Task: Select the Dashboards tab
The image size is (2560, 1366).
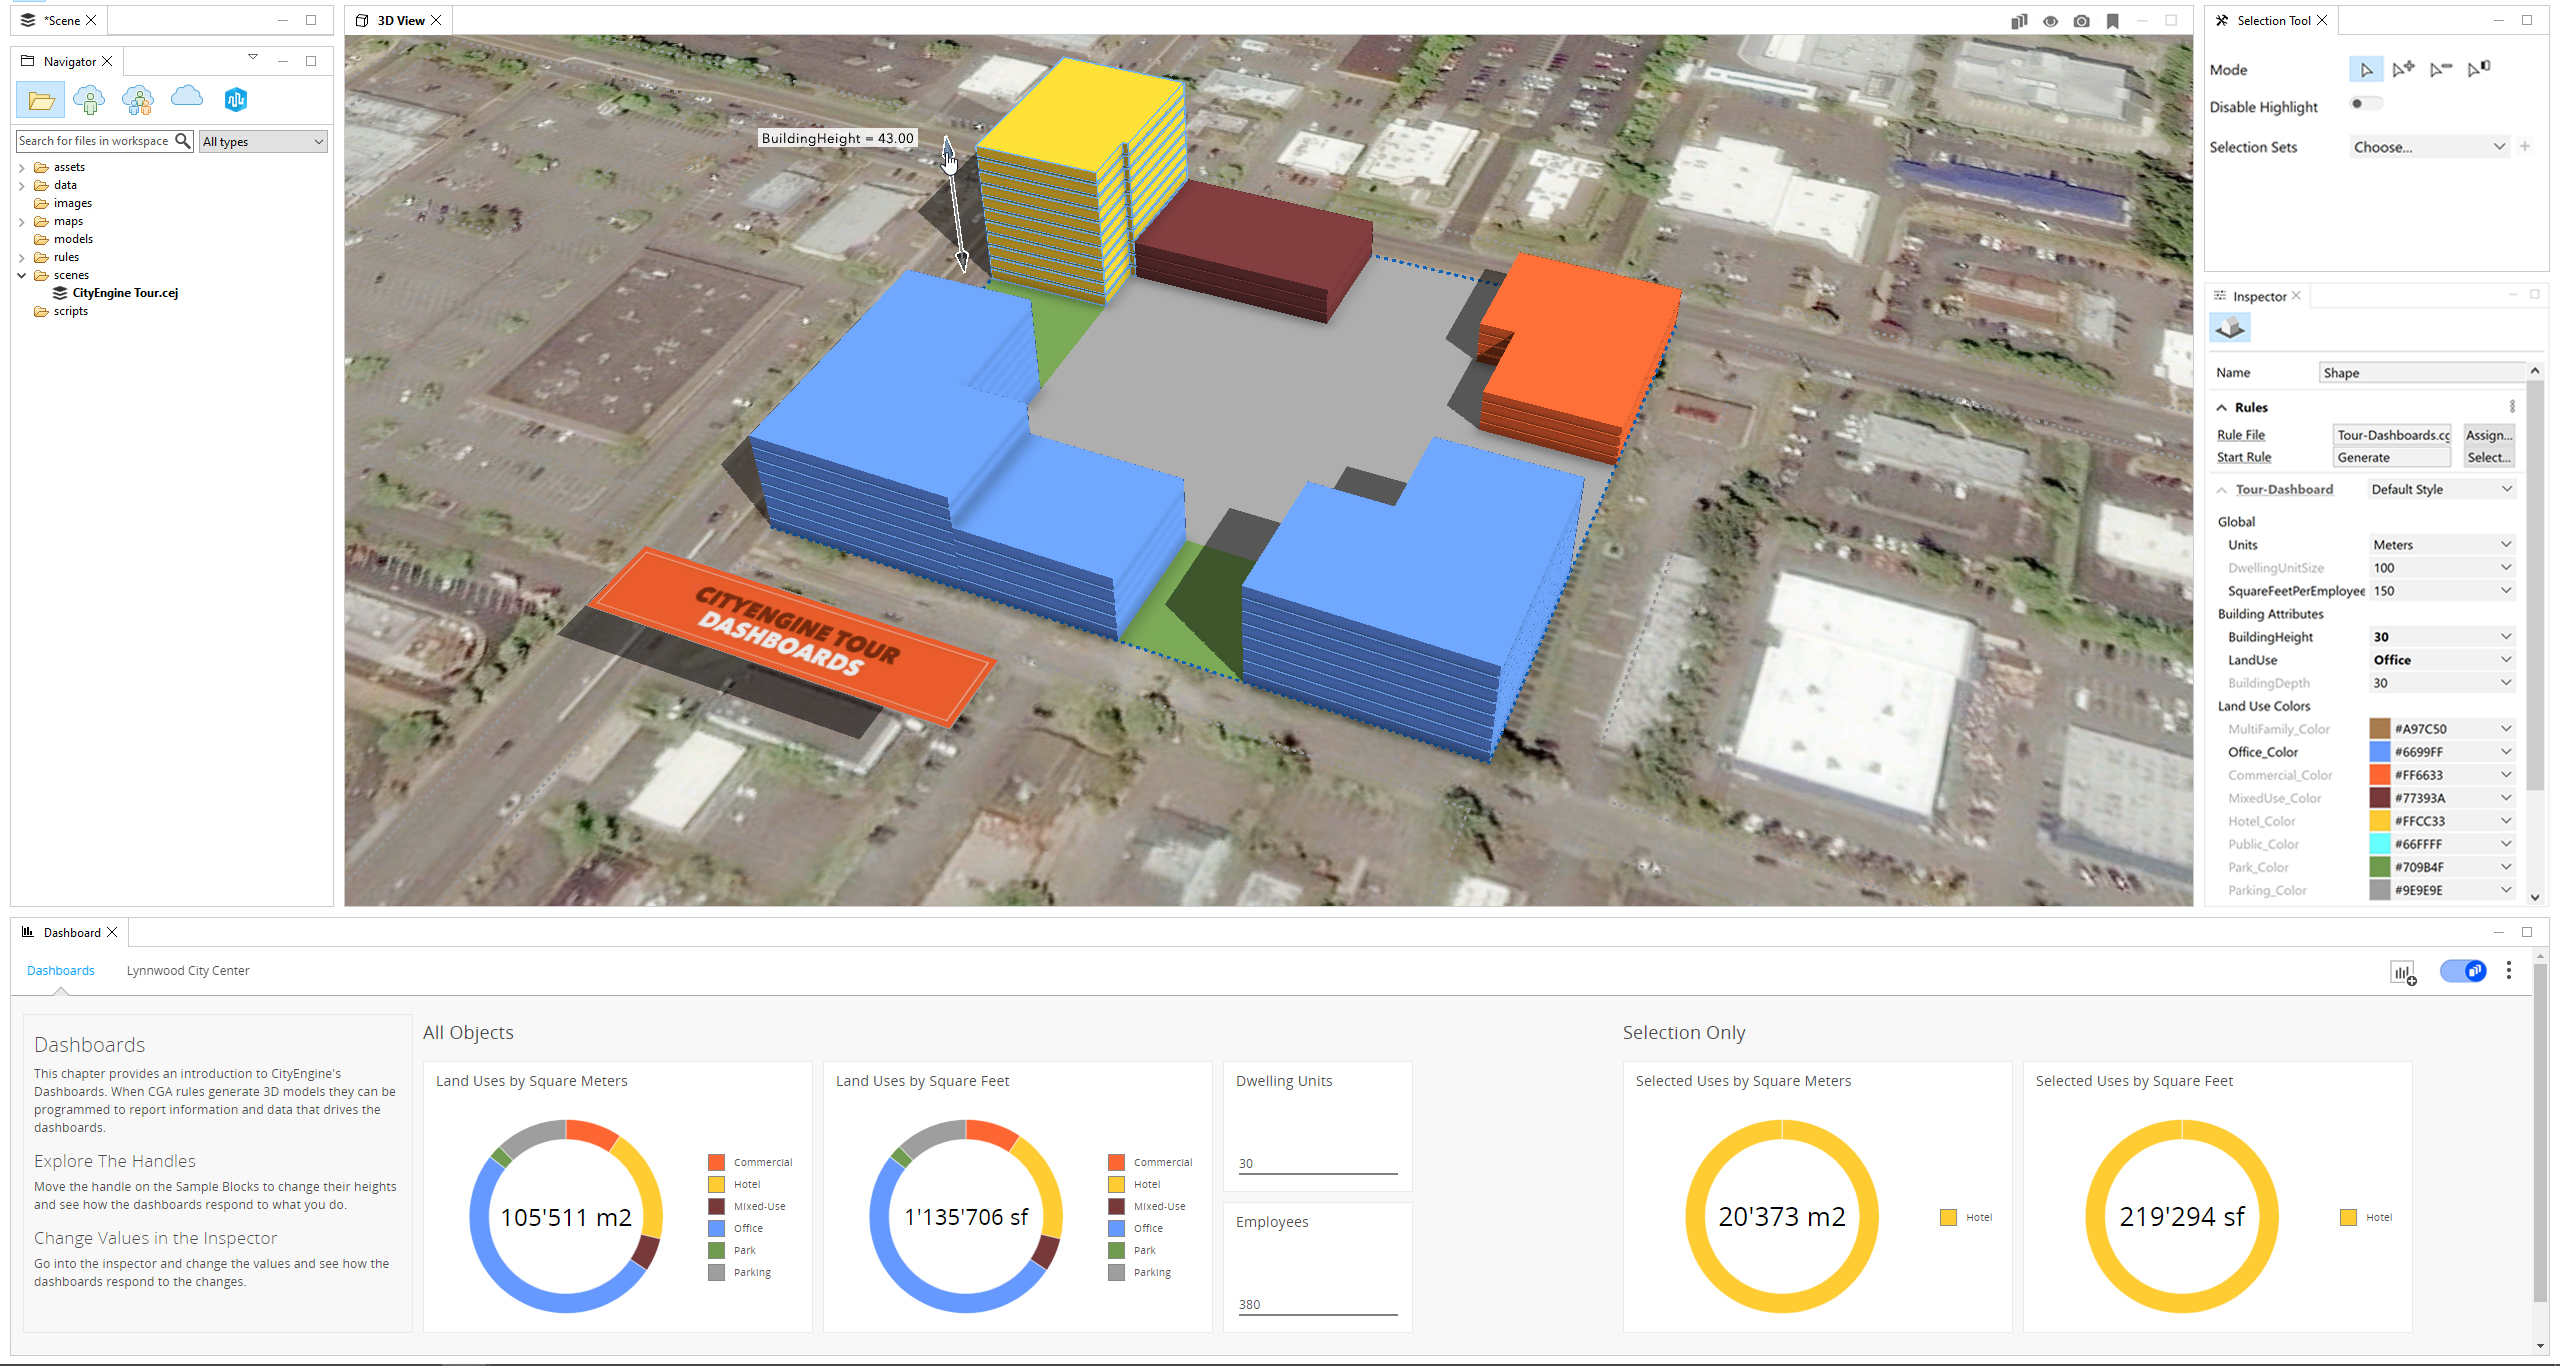Action: [x=61, y=970]
